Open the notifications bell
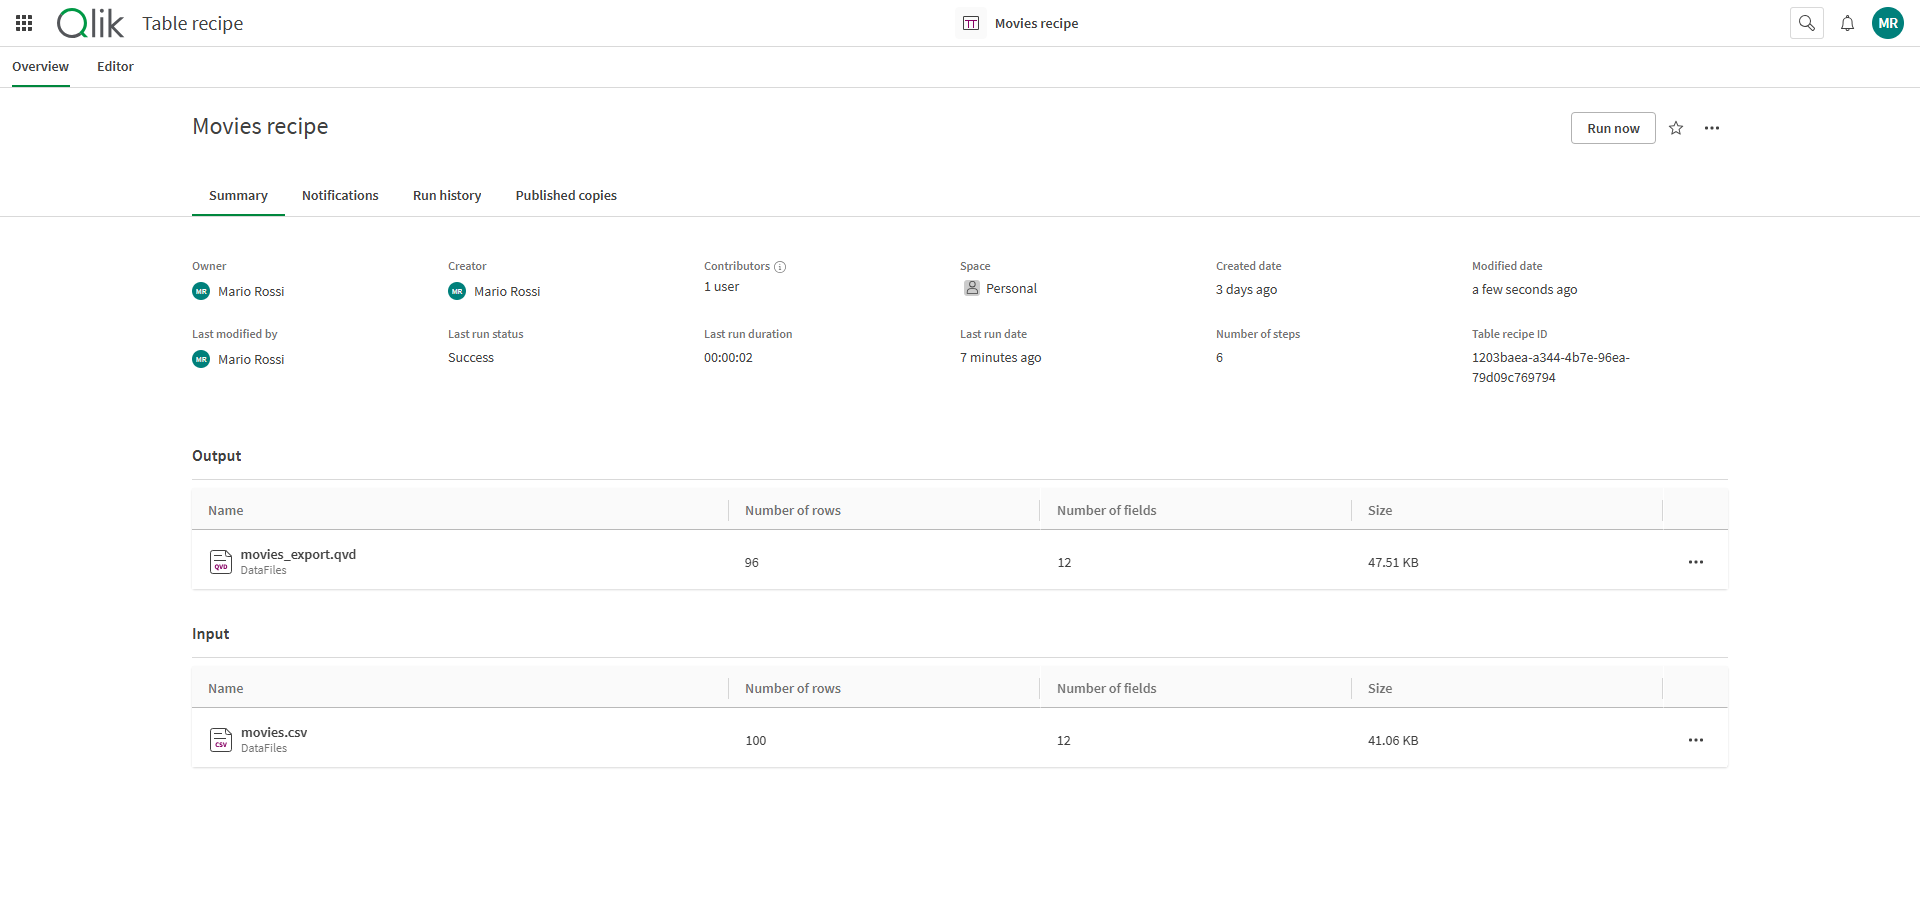 [x=1847, y=23]
